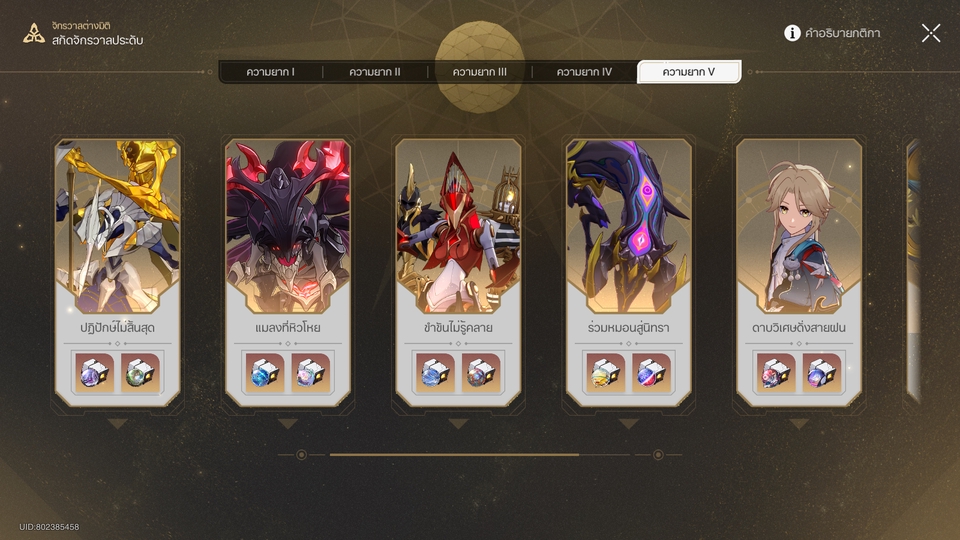Select second relic box under แมลงที่หิวโหย

[x=311, y=372]
